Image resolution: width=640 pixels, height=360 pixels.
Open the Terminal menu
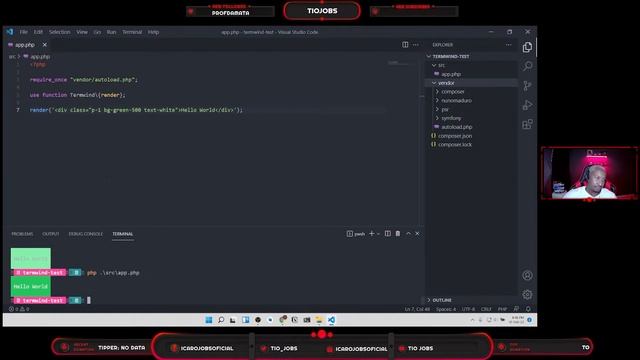[x=132, y=32]
